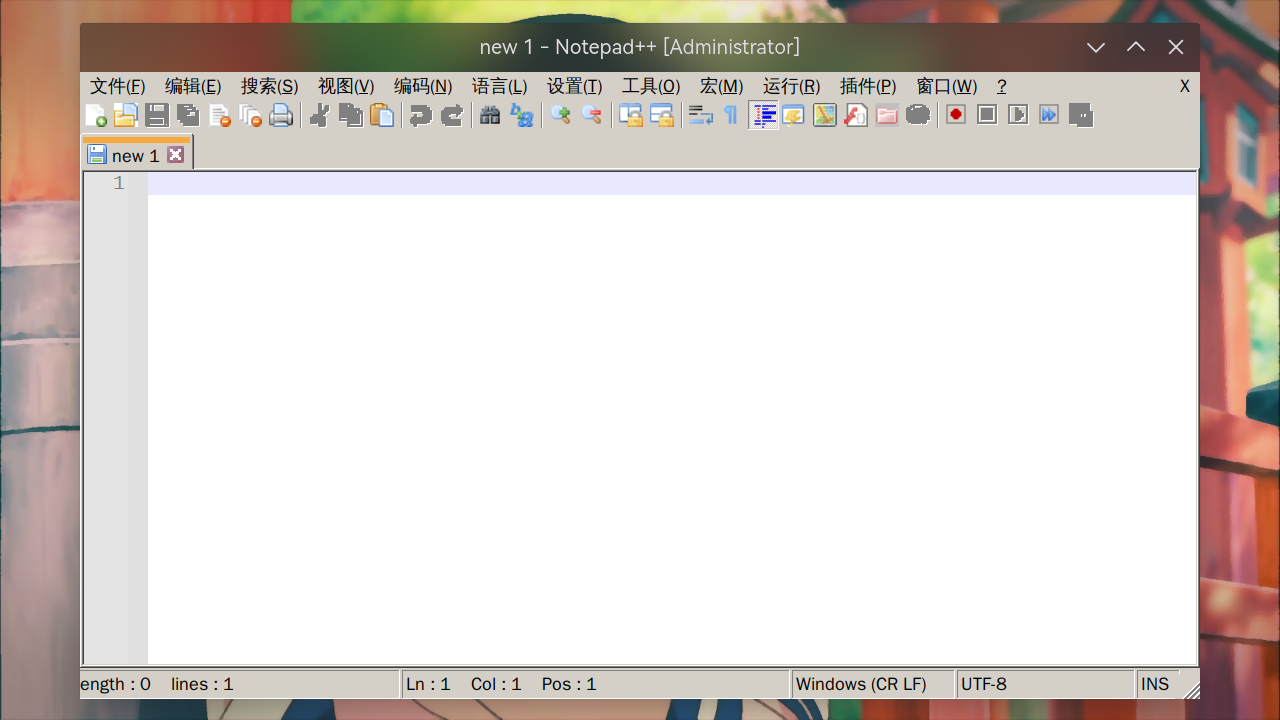
Task: Close the "new 1" tab with its X
Action: coord(176,155)
